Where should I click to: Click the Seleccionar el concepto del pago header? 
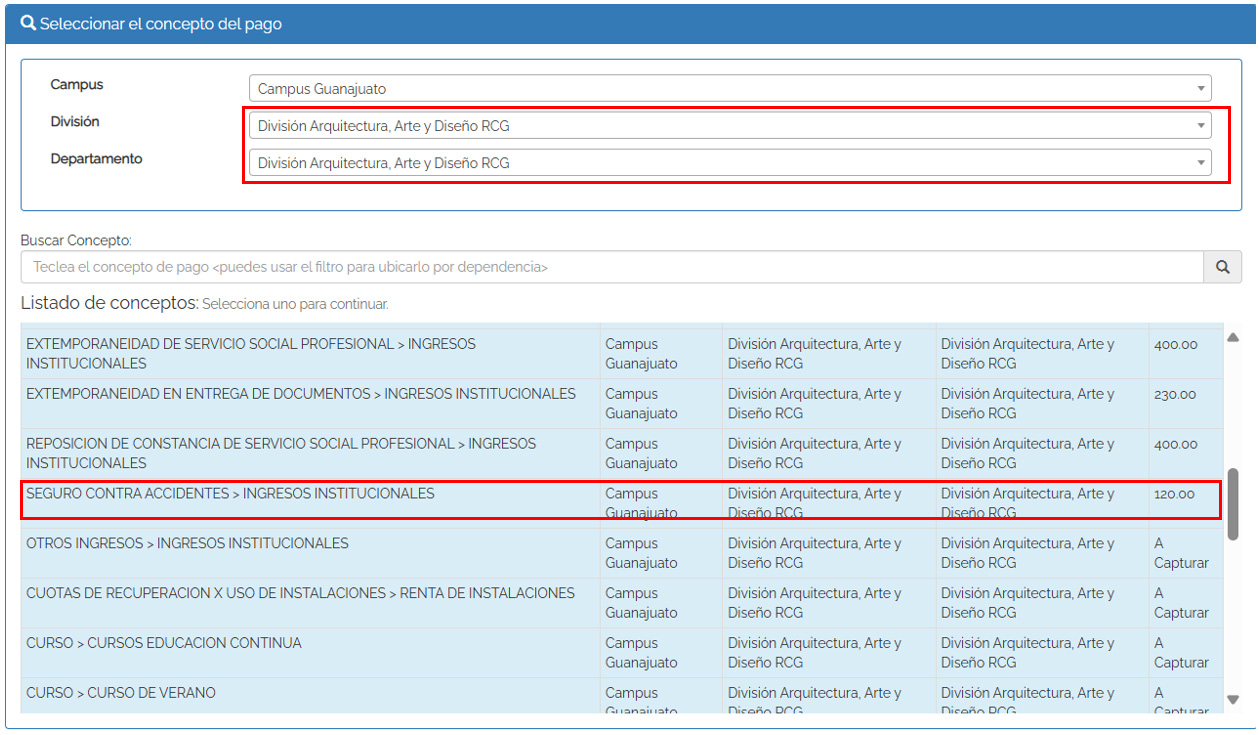pyautogui.click(x=160, y=24)
